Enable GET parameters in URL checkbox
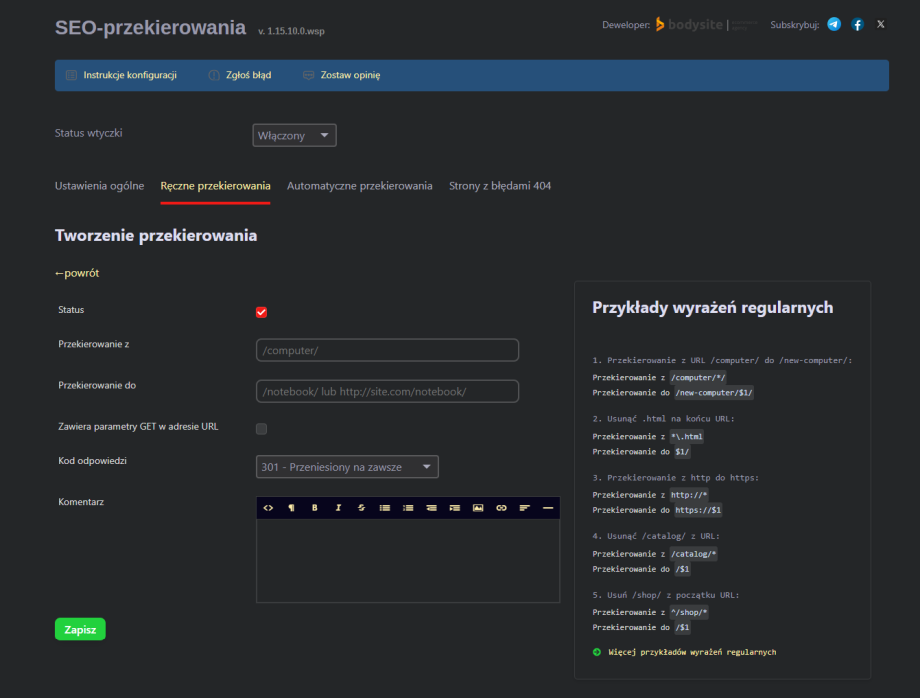The height and width of the screenshot is (698, 920). (x=262, y=429)
